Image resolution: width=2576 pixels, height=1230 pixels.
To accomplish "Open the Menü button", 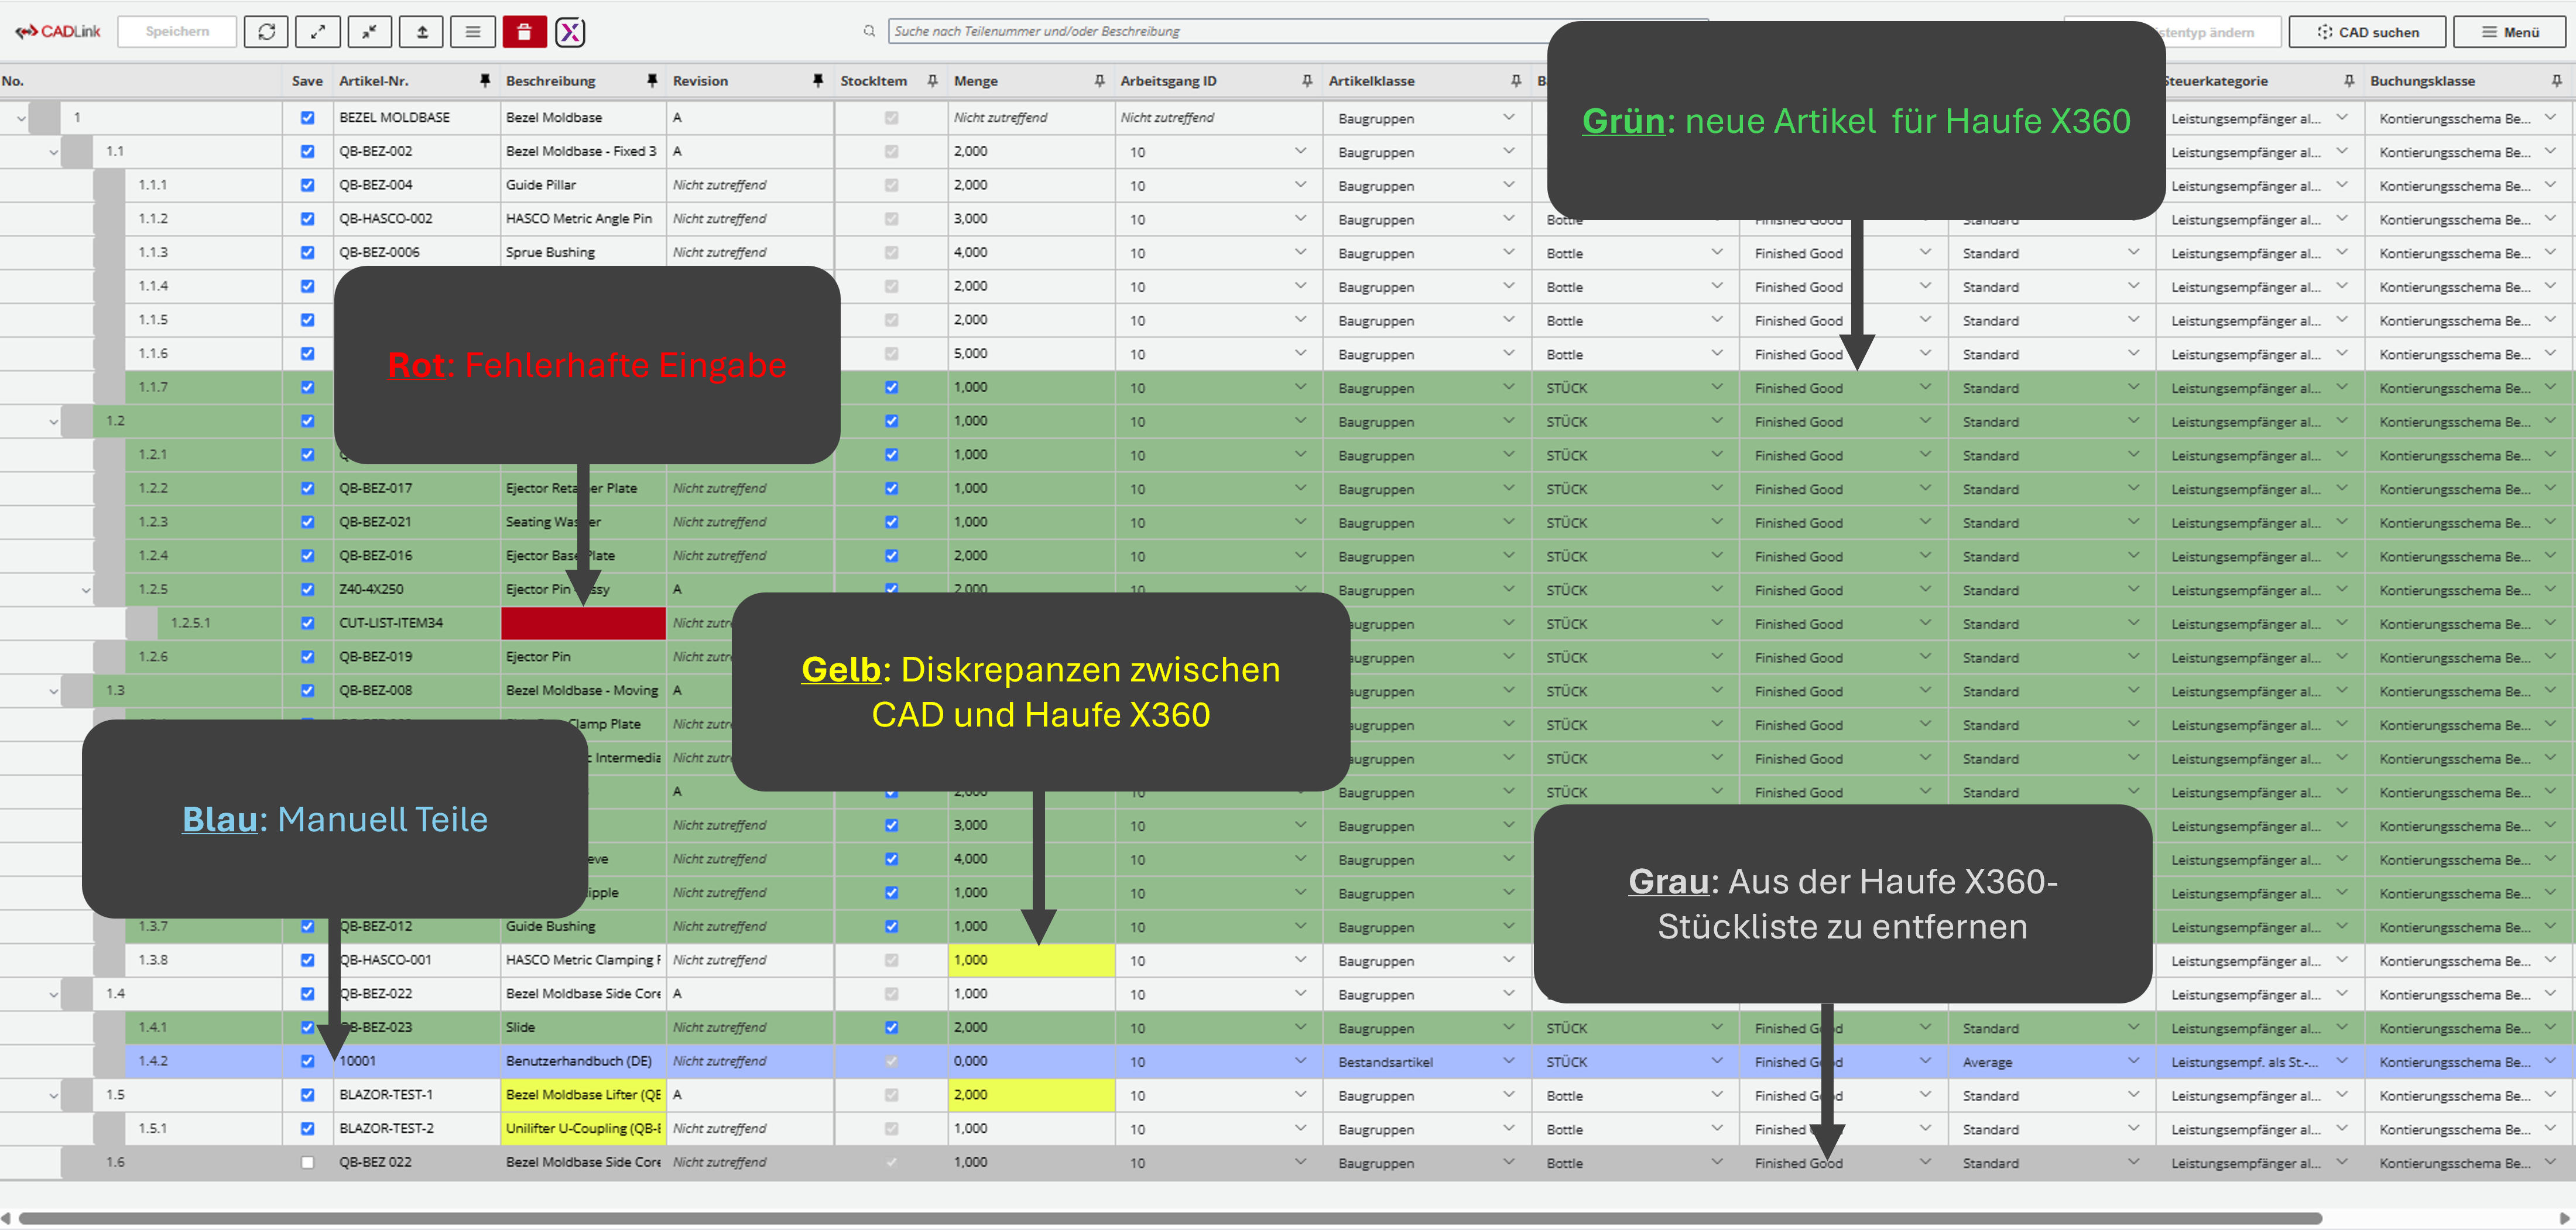I will (x=2509, y=32).
